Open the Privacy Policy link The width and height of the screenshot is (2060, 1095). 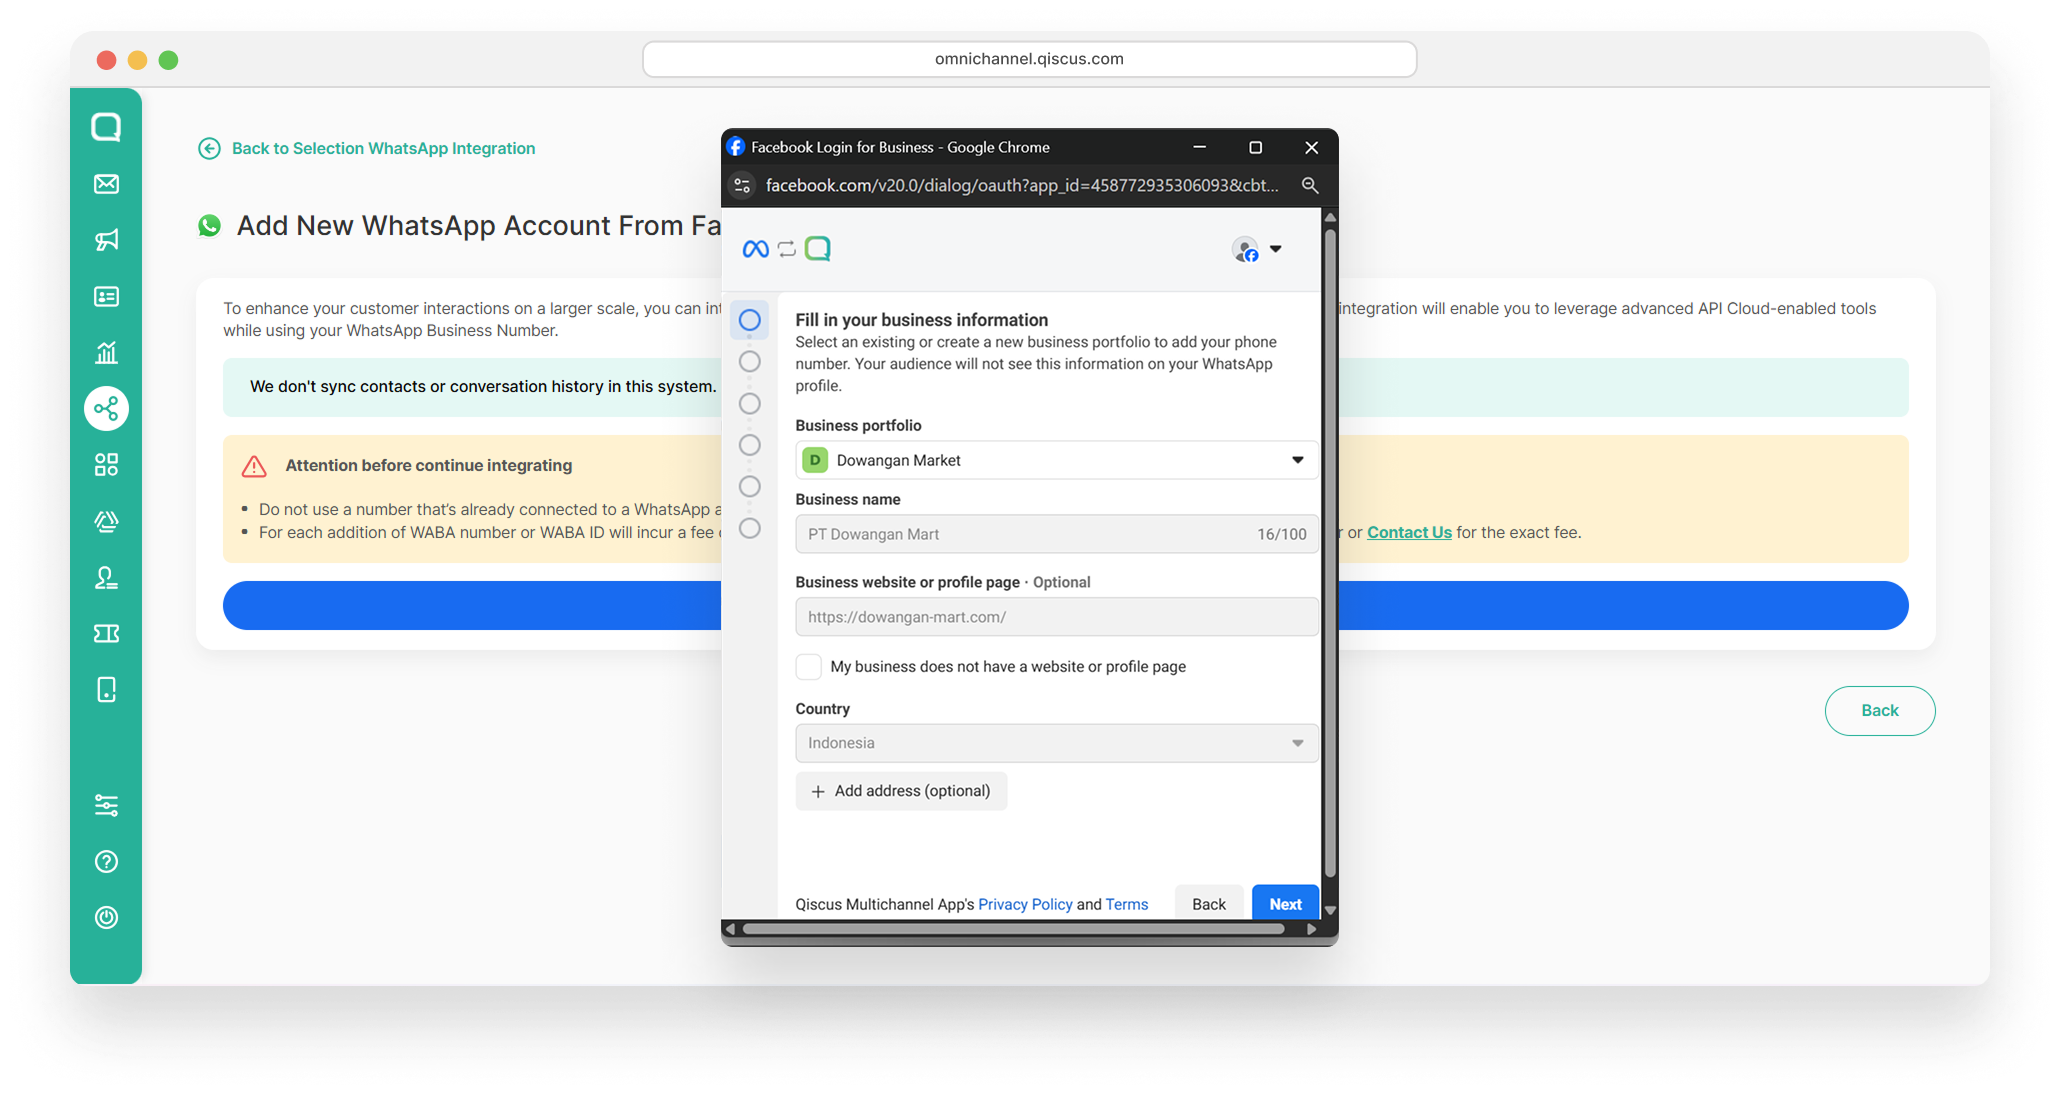[1024, 904]
